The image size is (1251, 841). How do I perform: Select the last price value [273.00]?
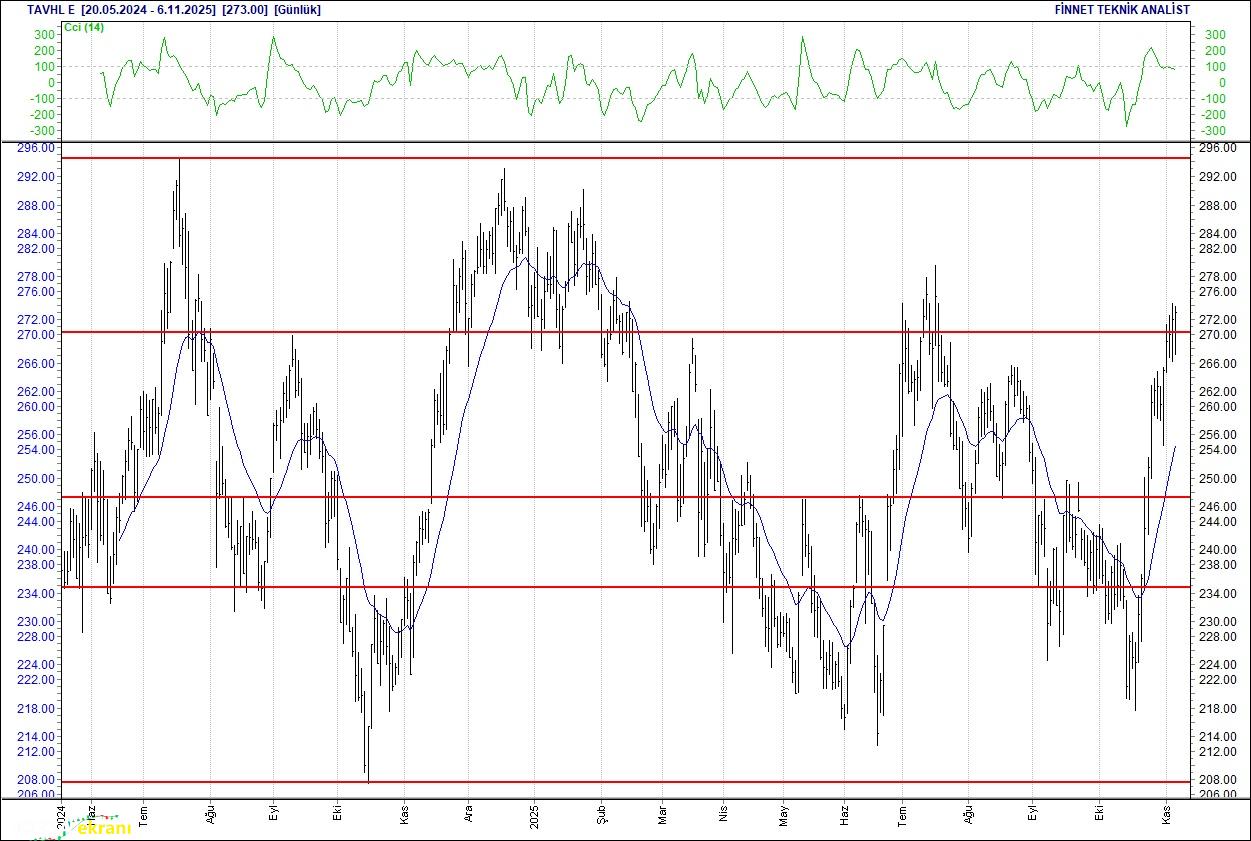[244, 10]
